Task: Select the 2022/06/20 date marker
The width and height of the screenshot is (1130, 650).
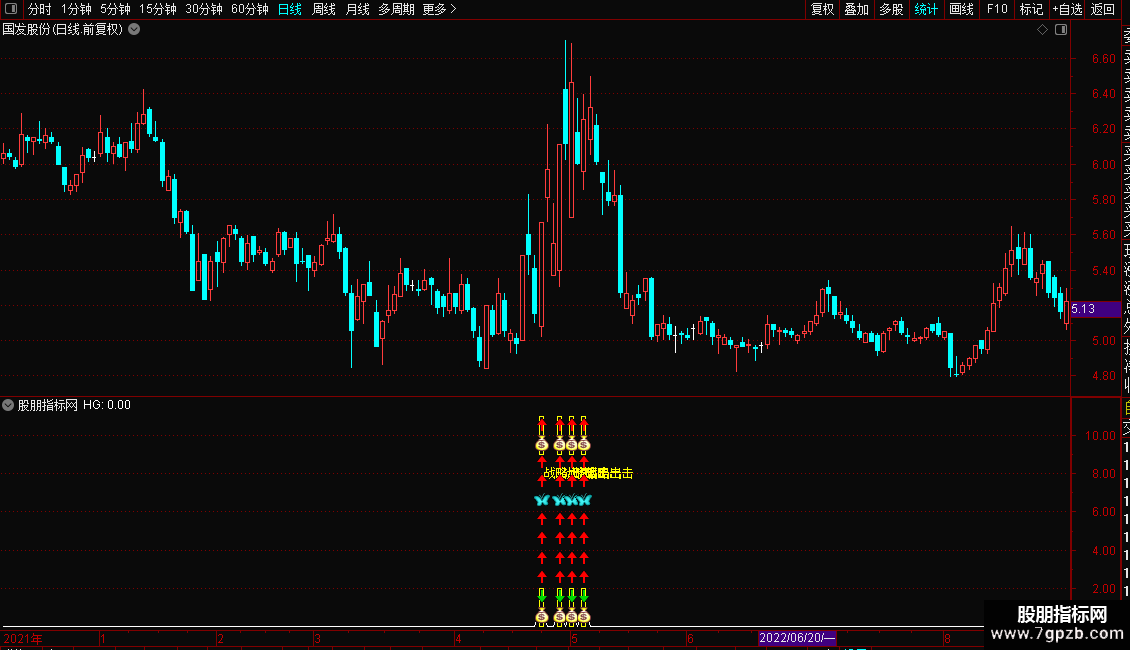Action: point(797,638)
